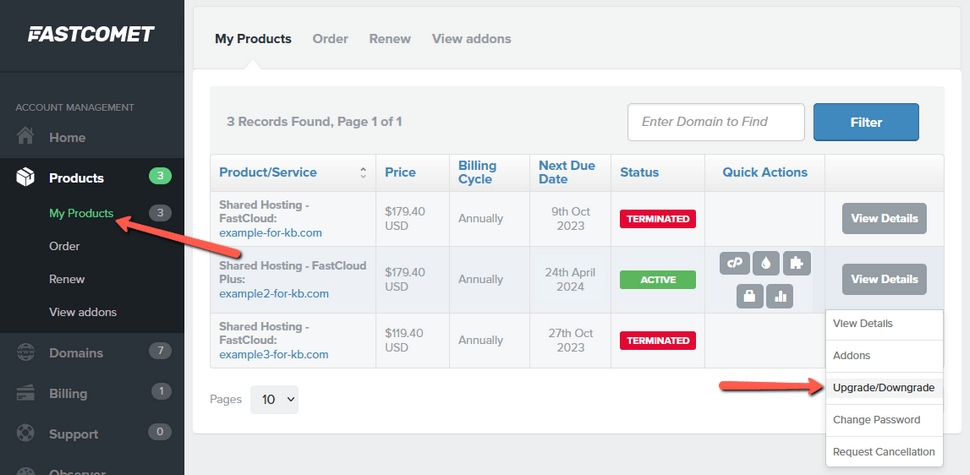The width and height of the screenshot is (970, 475).
Task: Click the bar chart quick action icon
Action: [x=779, y=296]
